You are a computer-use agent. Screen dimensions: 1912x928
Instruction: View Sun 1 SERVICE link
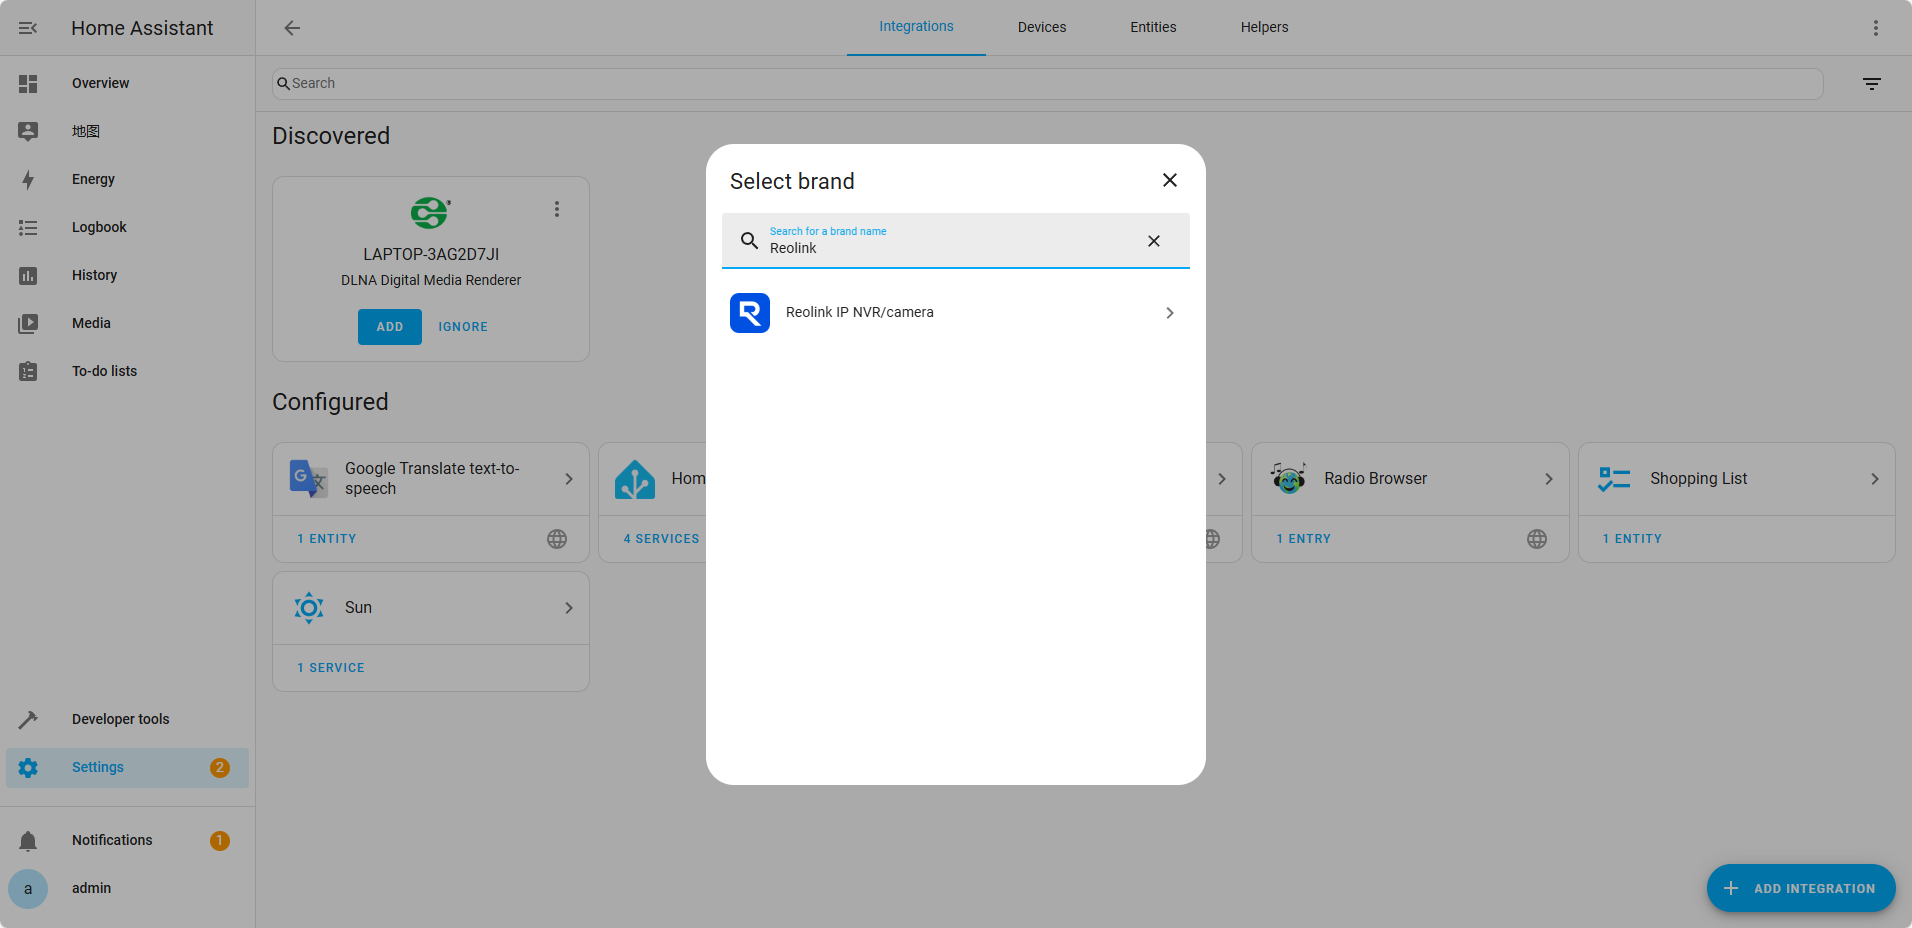pyautogui.click(x=331, y=668)
